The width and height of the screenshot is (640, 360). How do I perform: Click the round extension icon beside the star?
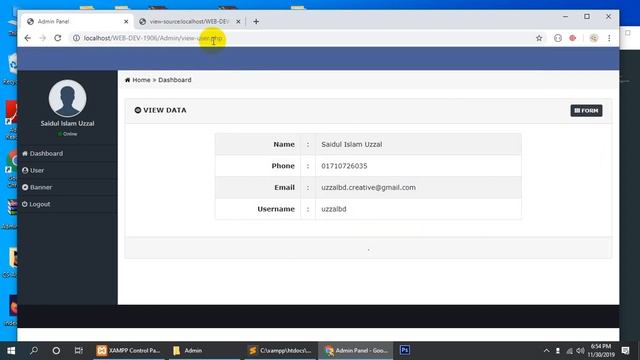(x=558, y=38)
